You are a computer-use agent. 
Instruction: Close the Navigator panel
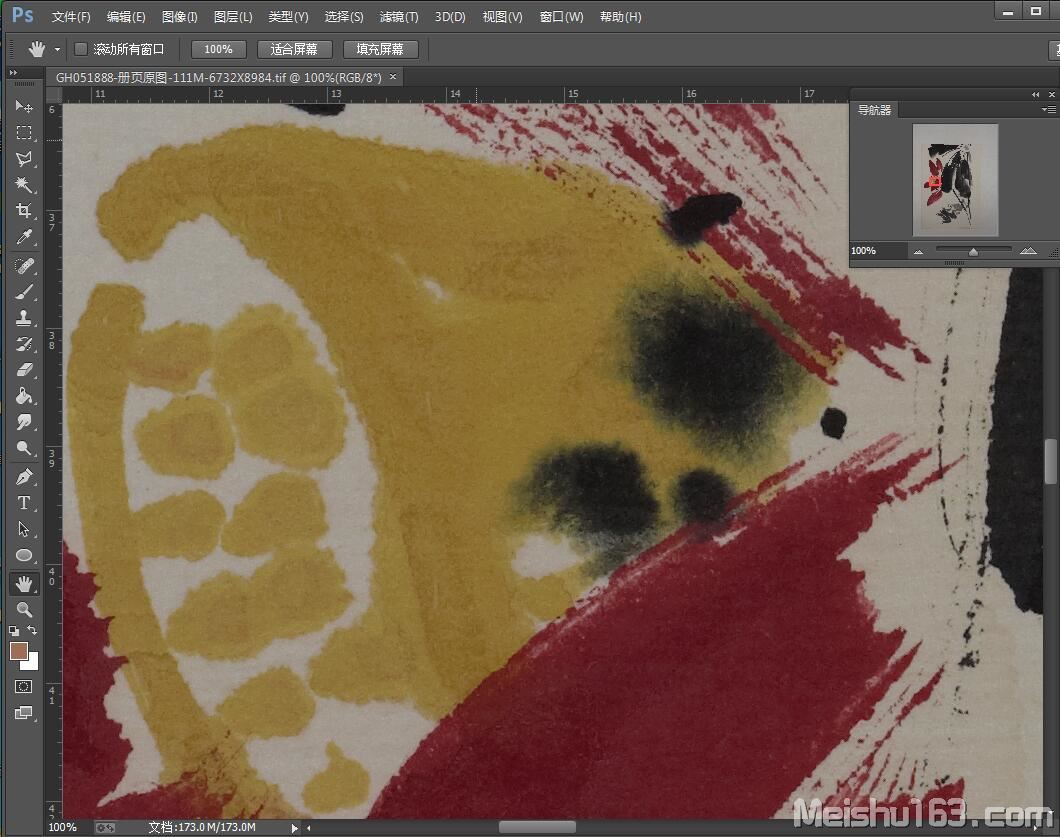pyautogui.click(x=1051, y=95)
